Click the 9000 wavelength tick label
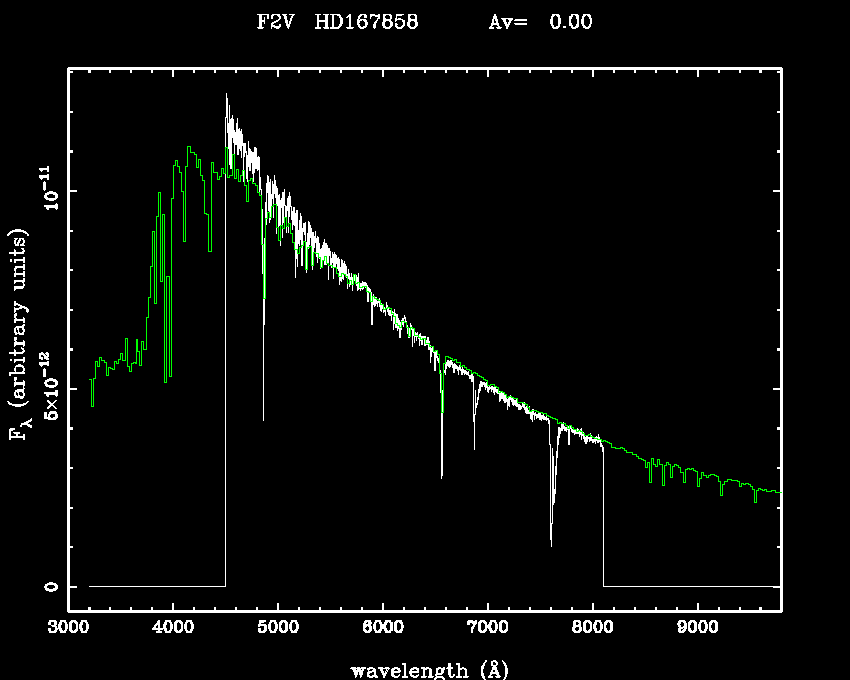This screenshot has width=850, height=680. click(x=696, y=629)
